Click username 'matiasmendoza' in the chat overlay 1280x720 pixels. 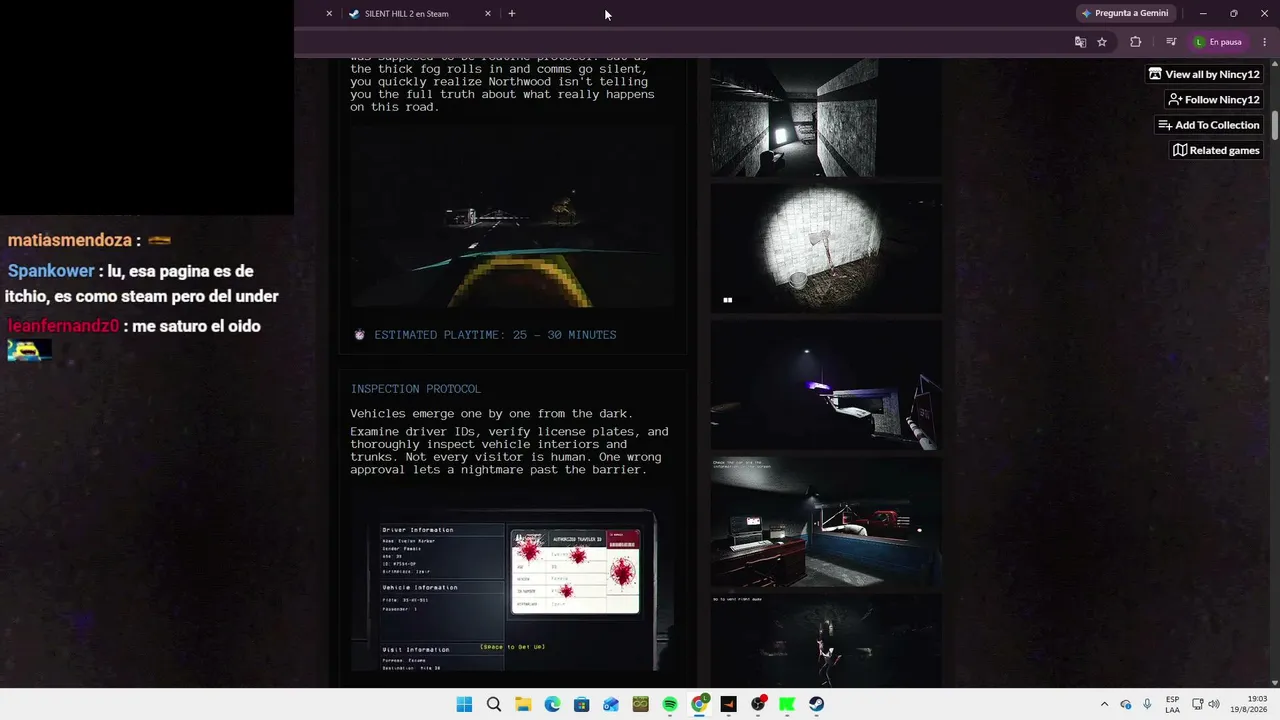click(x=70, y=241)
